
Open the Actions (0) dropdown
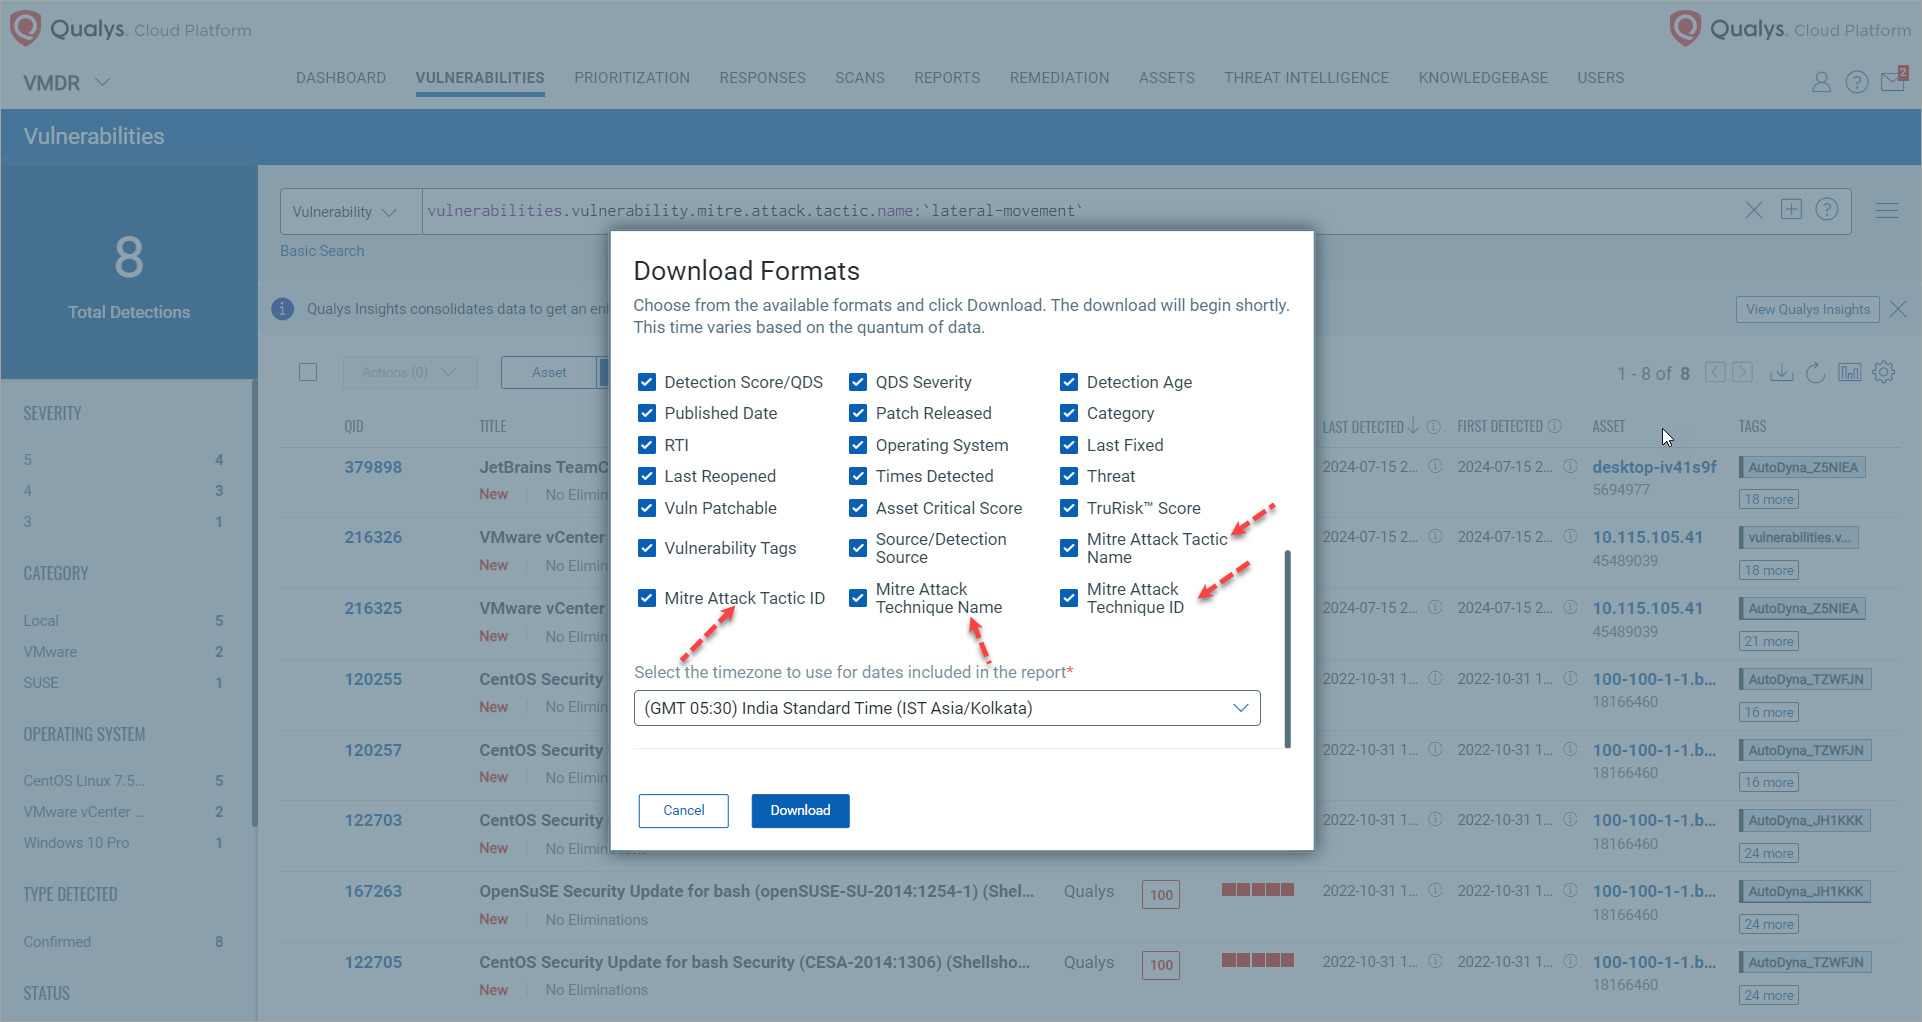tap(410, 372)
